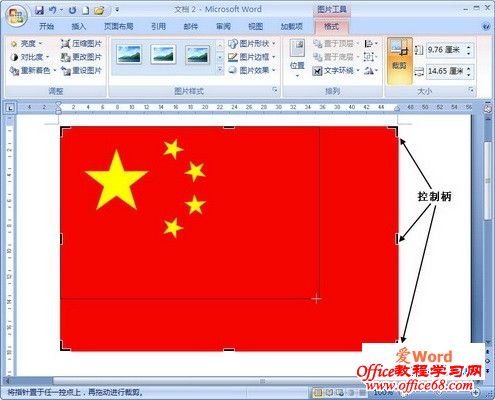Viewport: 495px width, 400px height.
Task: Click the Rotate objects icon
Action: click(371, 70)
